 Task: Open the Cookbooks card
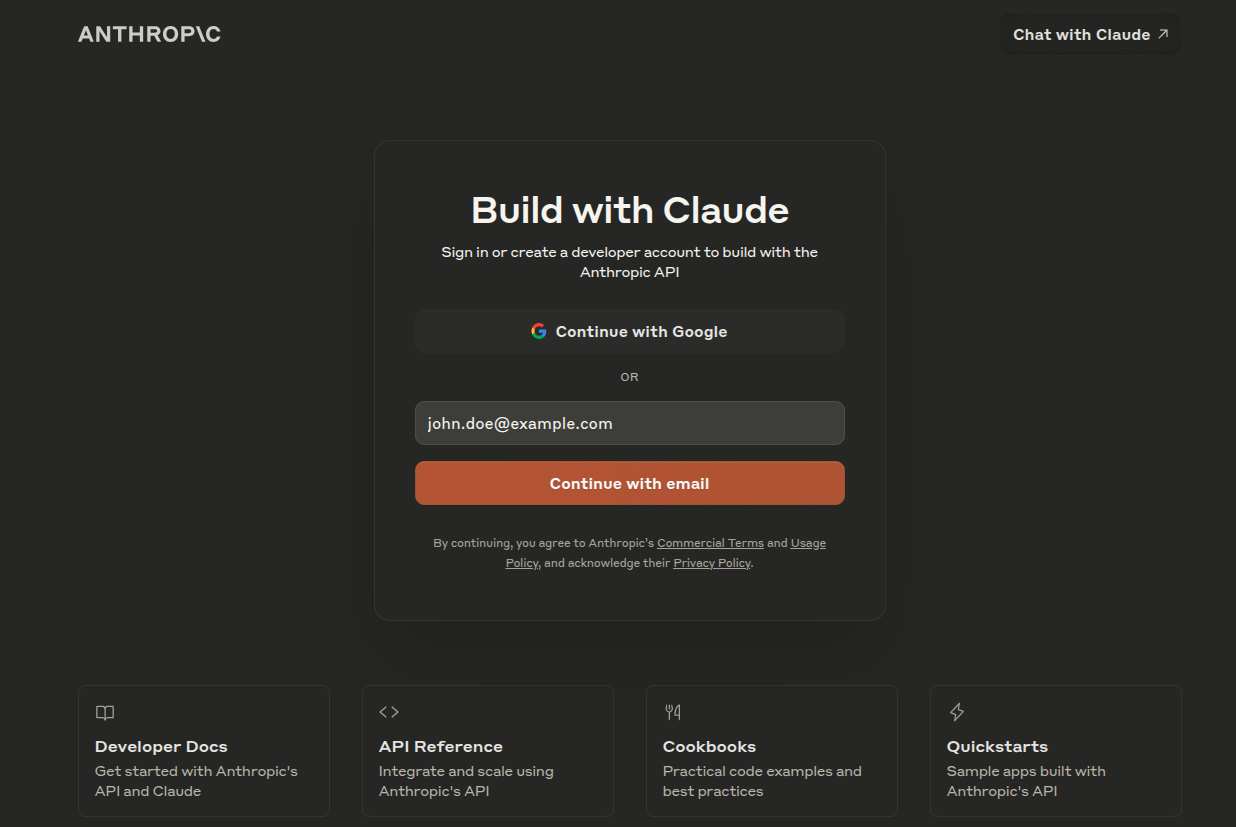(x=771, y=750)
